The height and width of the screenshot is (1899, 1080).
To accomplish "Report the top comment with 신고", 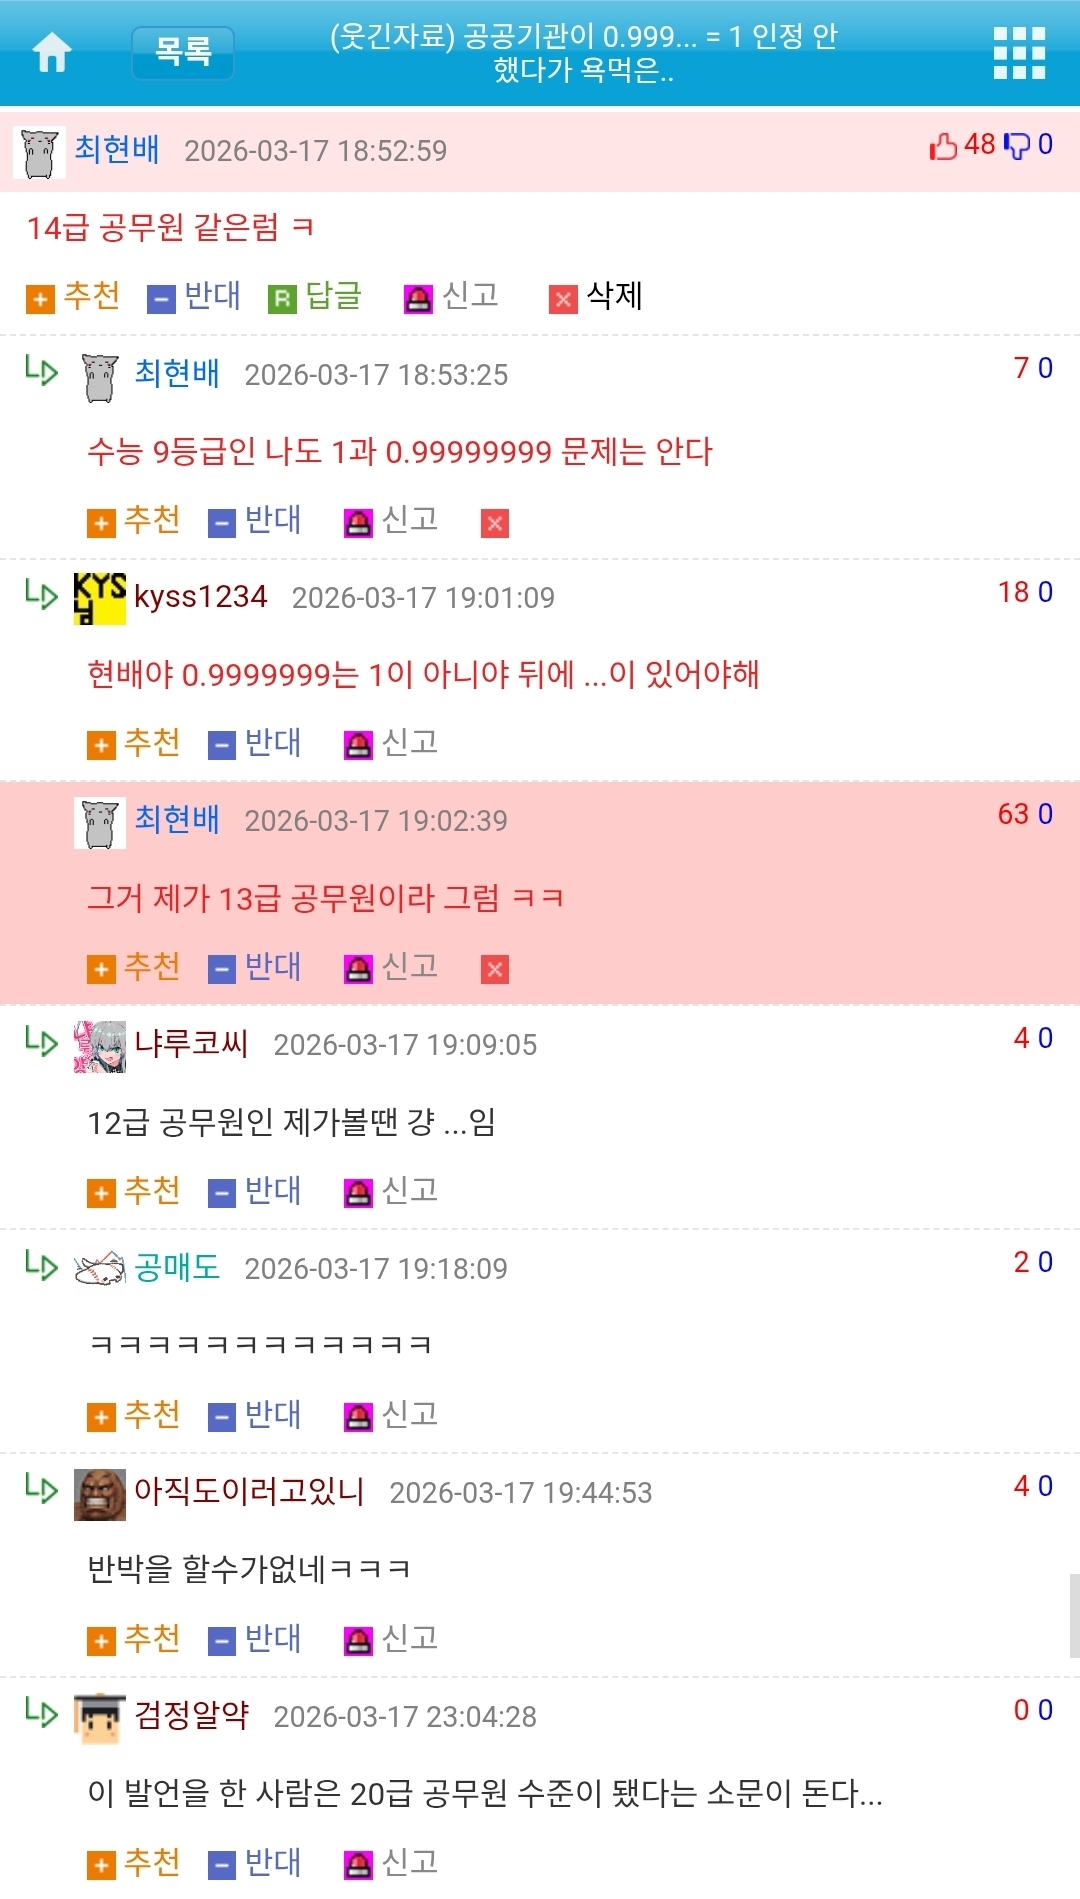I will tap(451, 296).
